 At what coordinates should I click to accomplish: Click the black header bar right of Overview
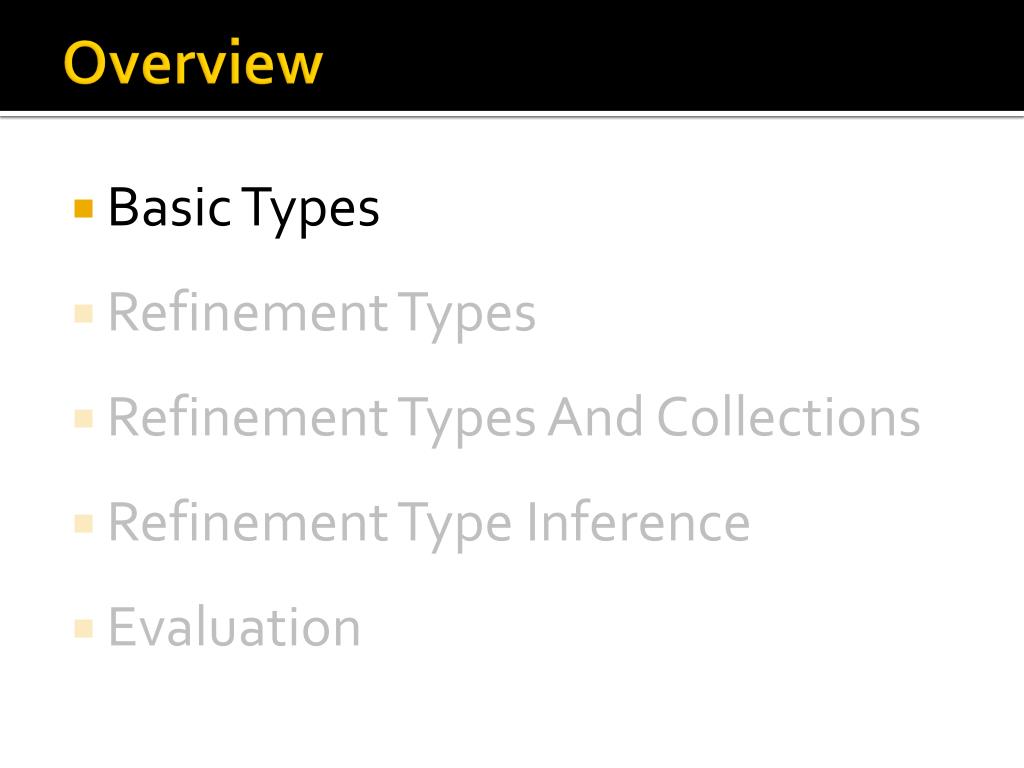click(x=673, y=56)
